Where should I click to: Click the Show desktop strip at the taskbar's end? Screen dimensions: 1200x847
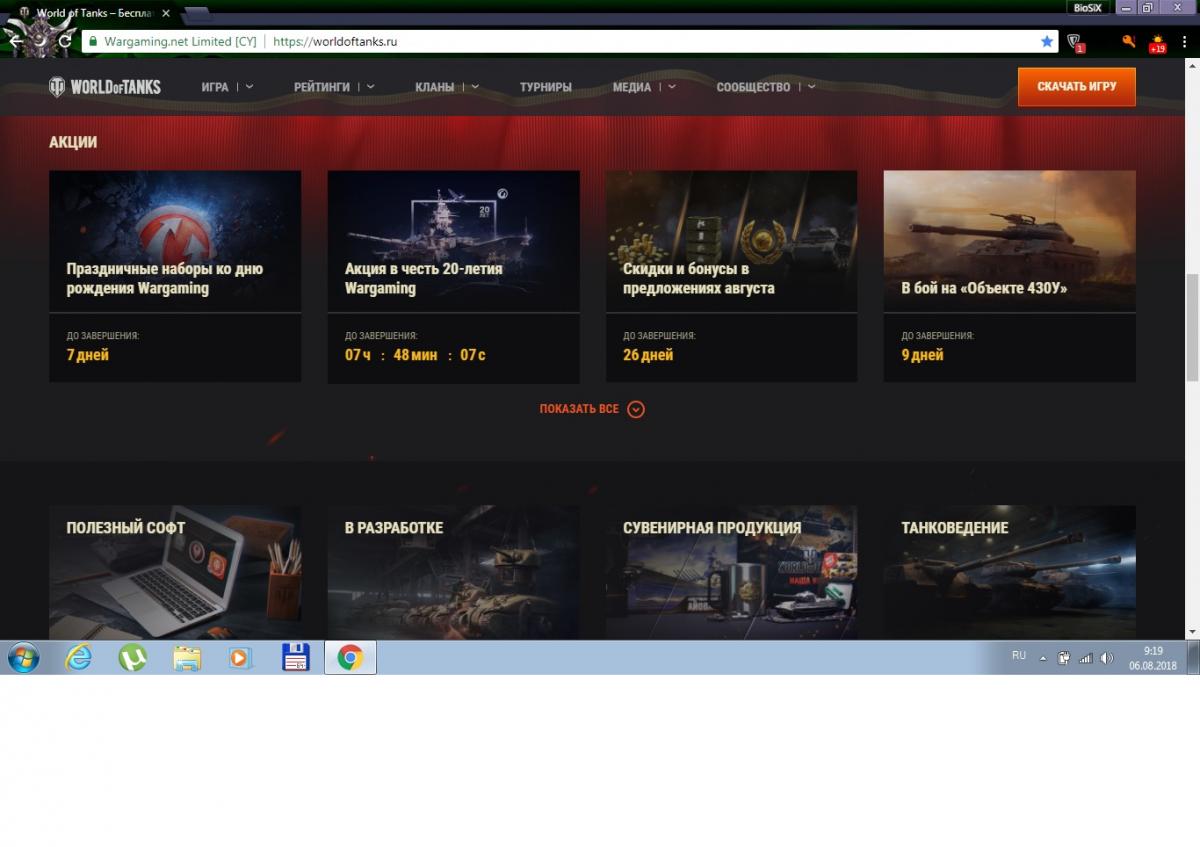coord(1193,657)
